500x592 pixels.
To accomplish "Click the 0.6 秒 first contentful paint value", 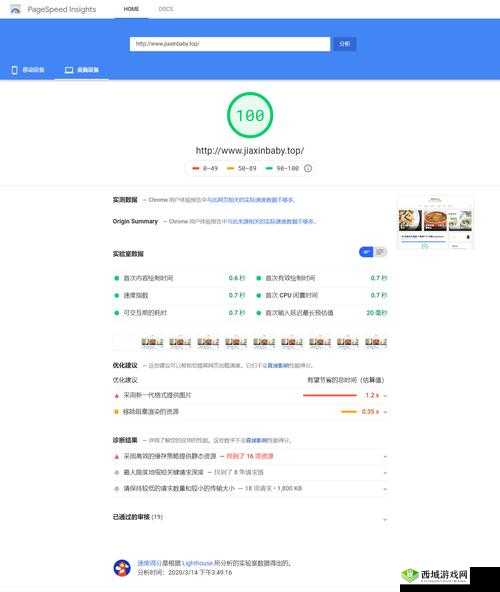I will [x=237, y=278].
